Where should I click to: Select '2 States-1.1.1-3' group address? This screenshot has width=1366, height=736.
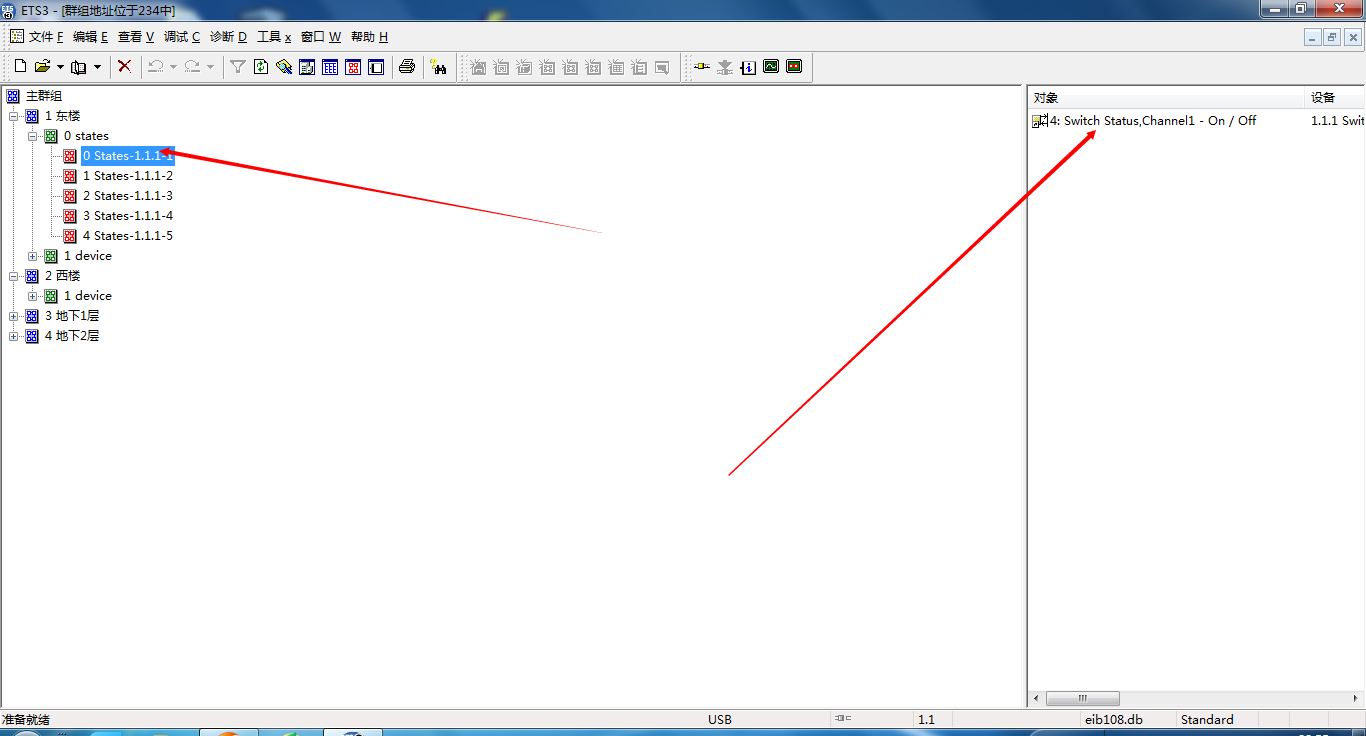tap(127, 196)
